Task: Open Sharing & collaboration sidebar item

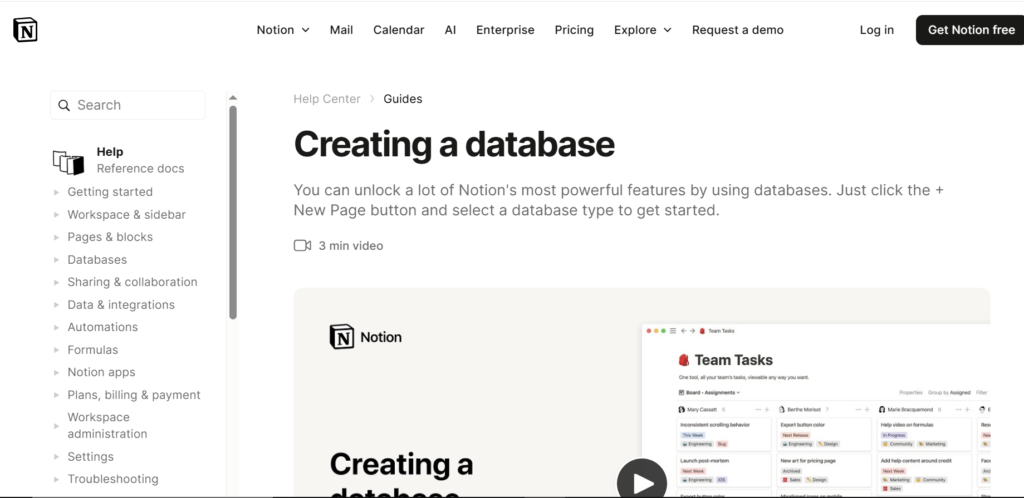Action: click(x=132, y=282)
